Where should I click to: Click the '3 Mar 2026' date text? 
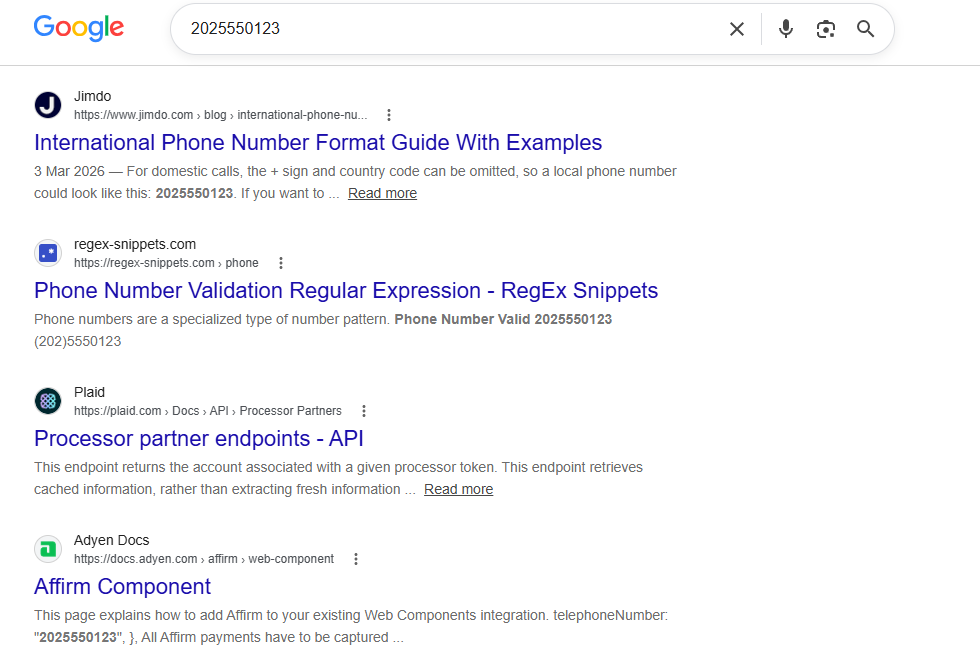point(69,172)
